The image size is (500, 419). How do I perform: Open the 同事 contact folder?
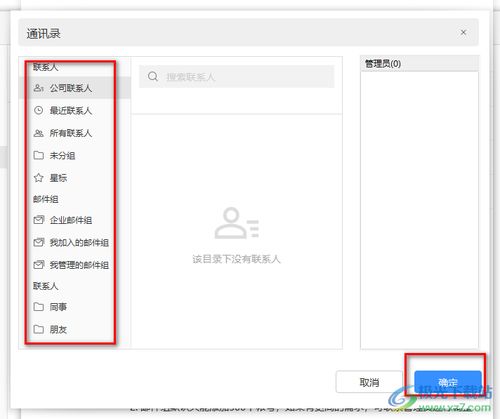point(74,307)
